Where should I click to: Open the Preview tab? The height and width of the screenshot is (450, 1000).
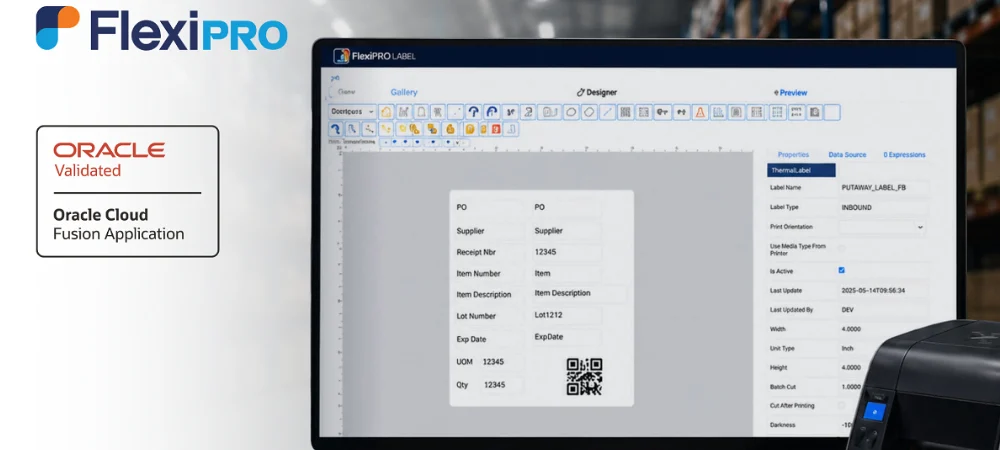(x=790, y=92)
